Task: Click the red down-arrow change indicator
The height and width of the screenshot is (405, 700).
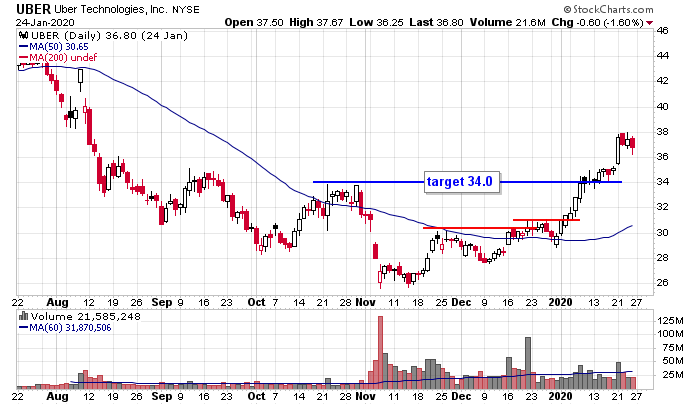Action: pyautogui.click(x=649, y=23)
